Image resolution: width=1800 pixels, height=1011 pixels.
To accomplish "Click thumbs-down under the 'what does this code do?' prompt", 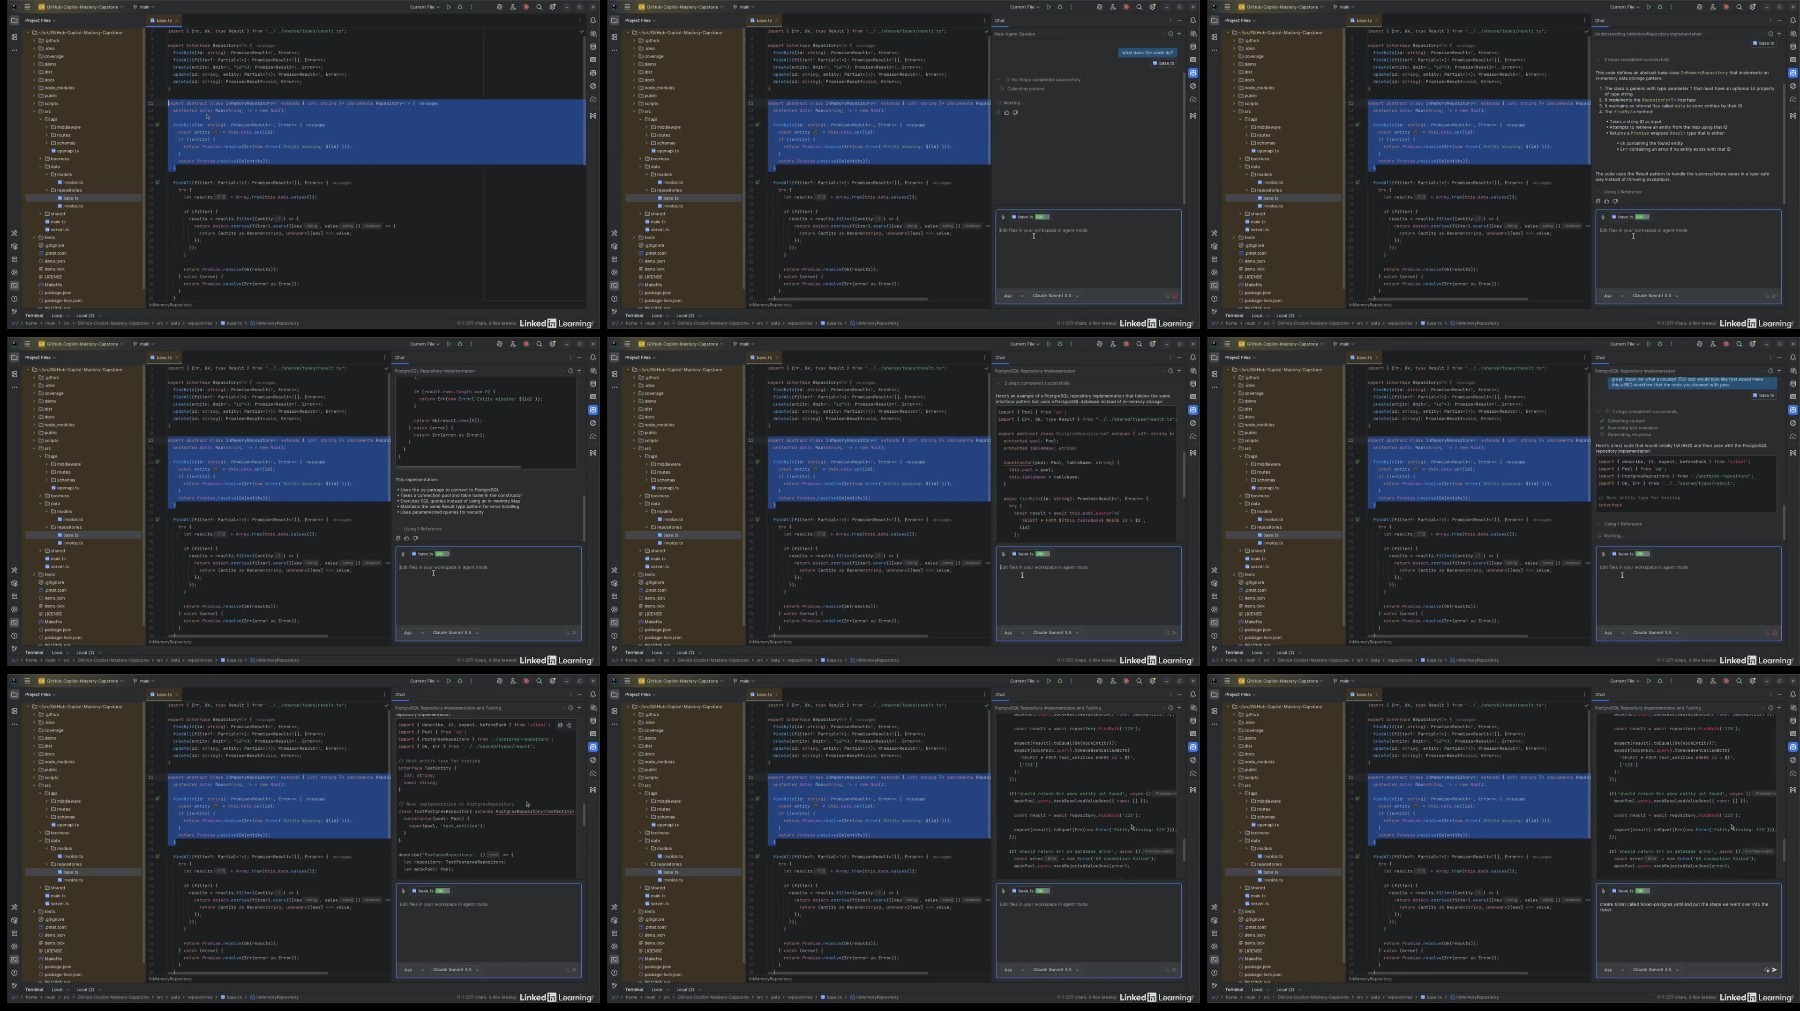I will click(1015, 112).
